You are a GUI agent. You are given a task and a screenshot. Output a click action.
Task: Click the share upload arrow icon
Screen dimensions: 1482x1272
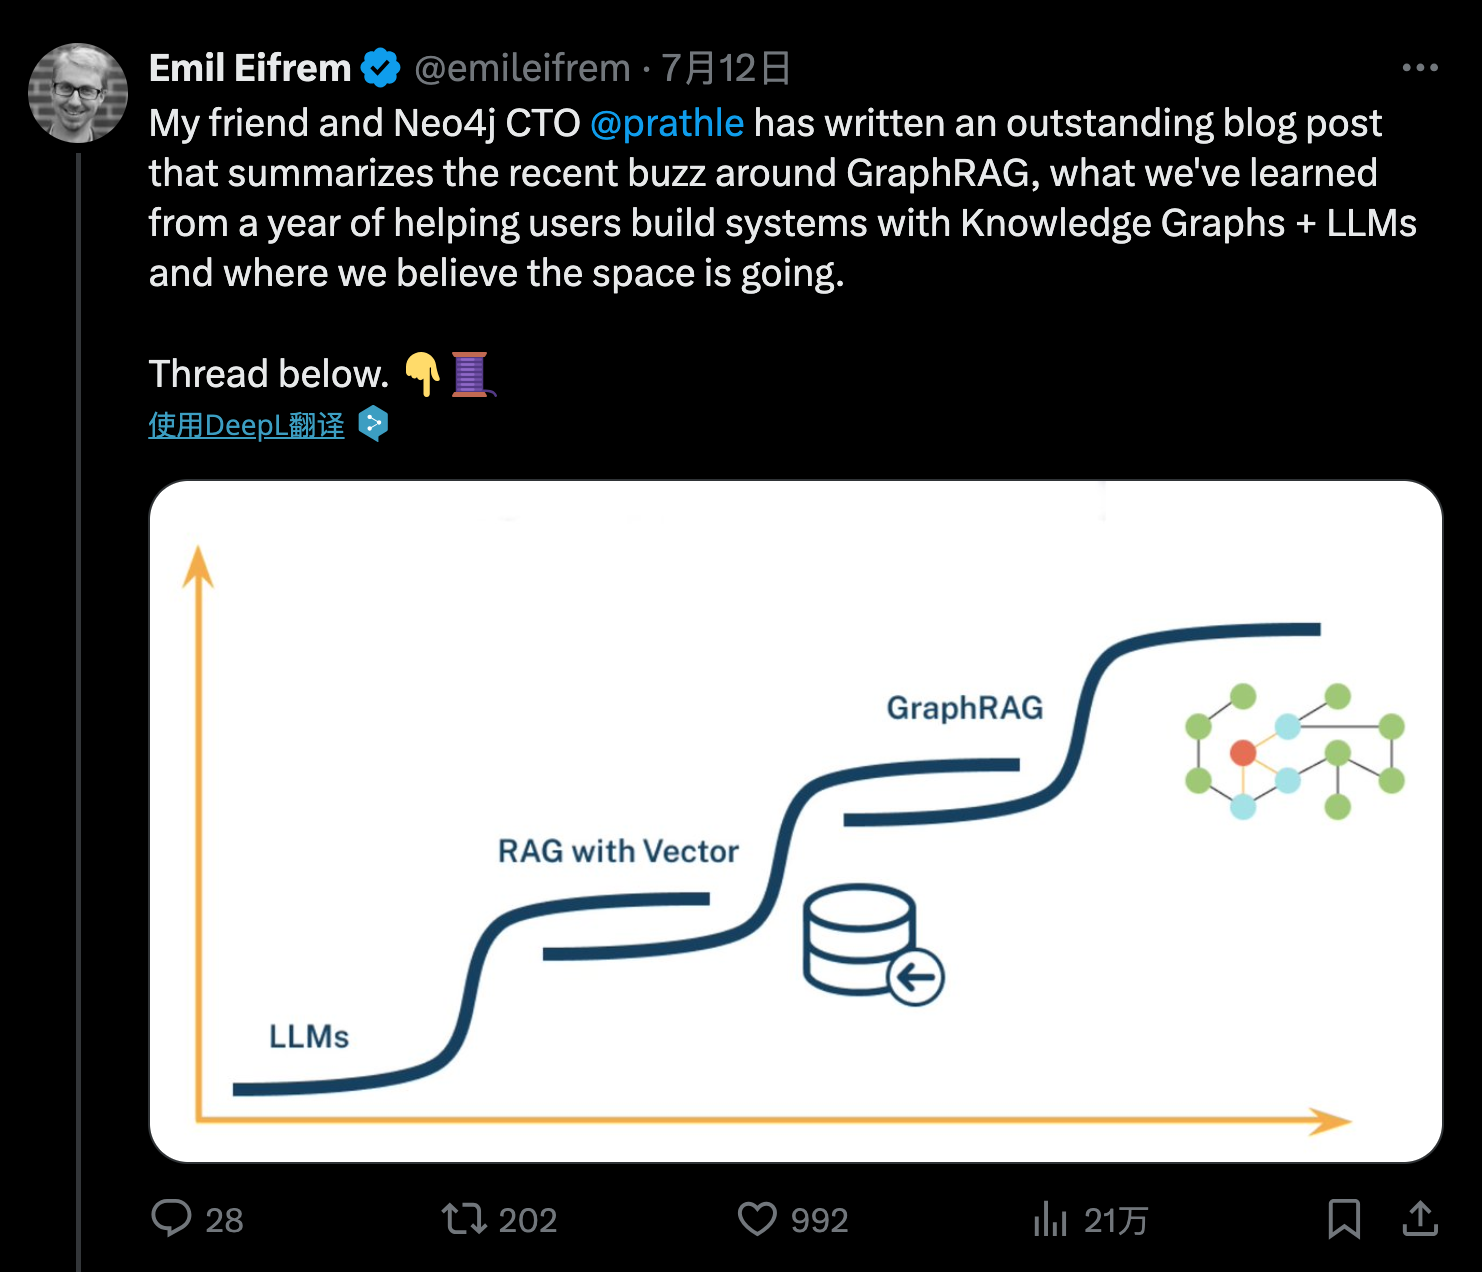point(1420,1219)
